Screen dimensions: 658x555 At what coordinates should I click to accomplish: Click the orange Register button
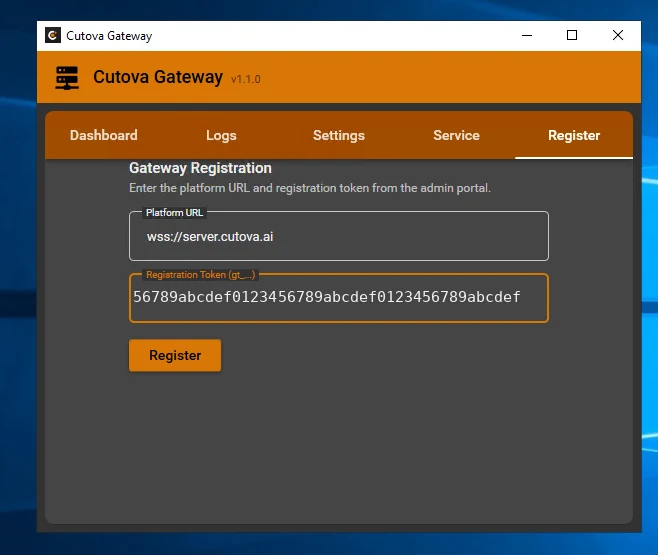point(175,355)
